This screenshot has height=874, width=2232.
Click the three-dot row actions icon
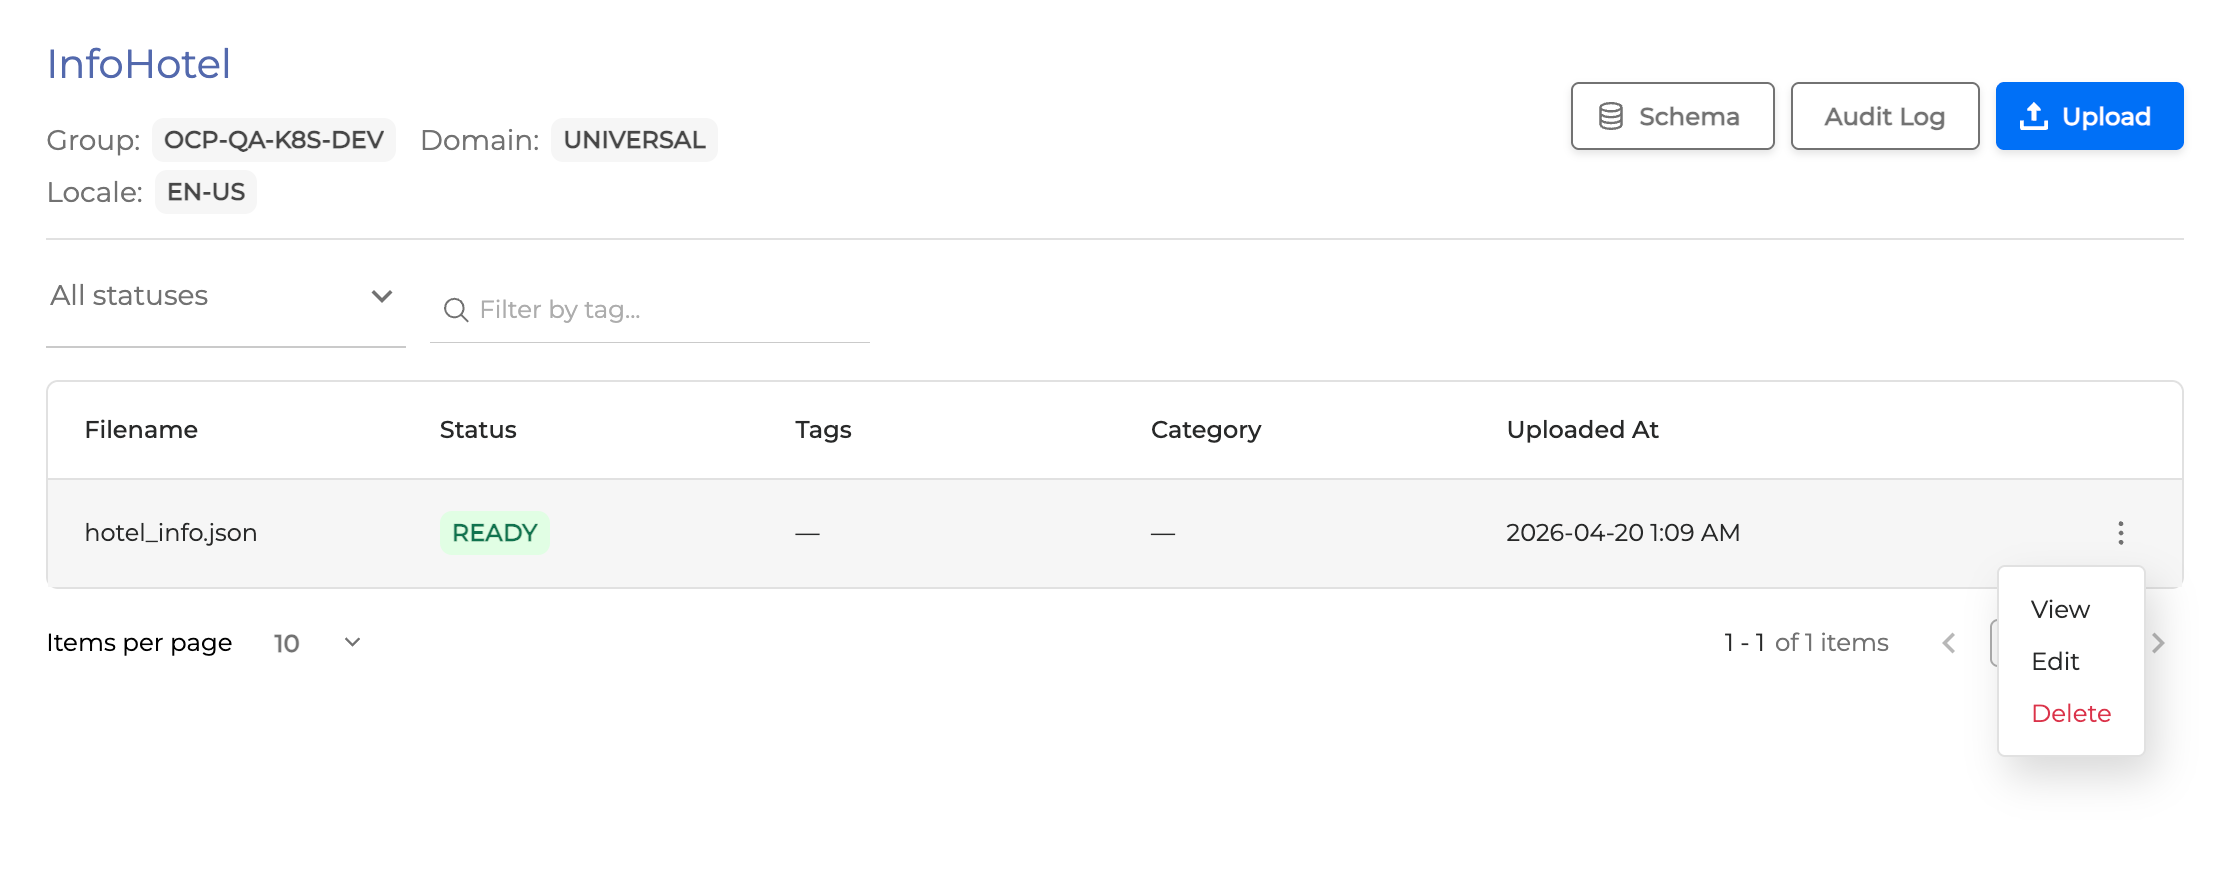(2120, 533)
